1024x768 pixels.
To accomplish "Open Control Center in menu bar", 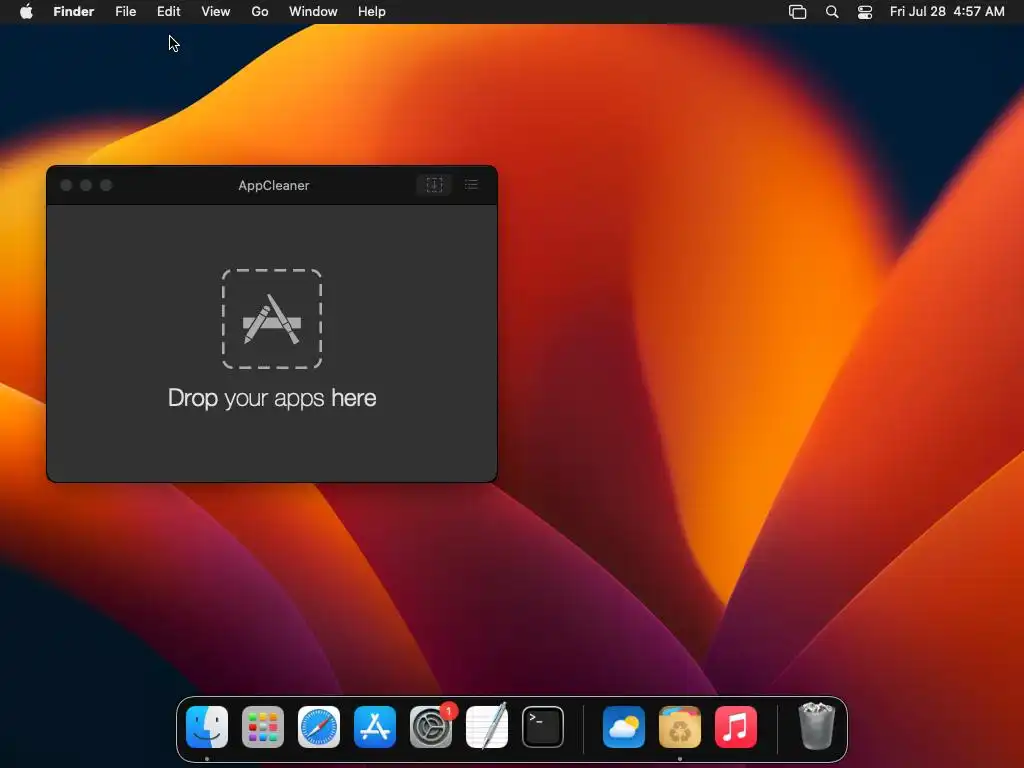I will click(865, 12).
